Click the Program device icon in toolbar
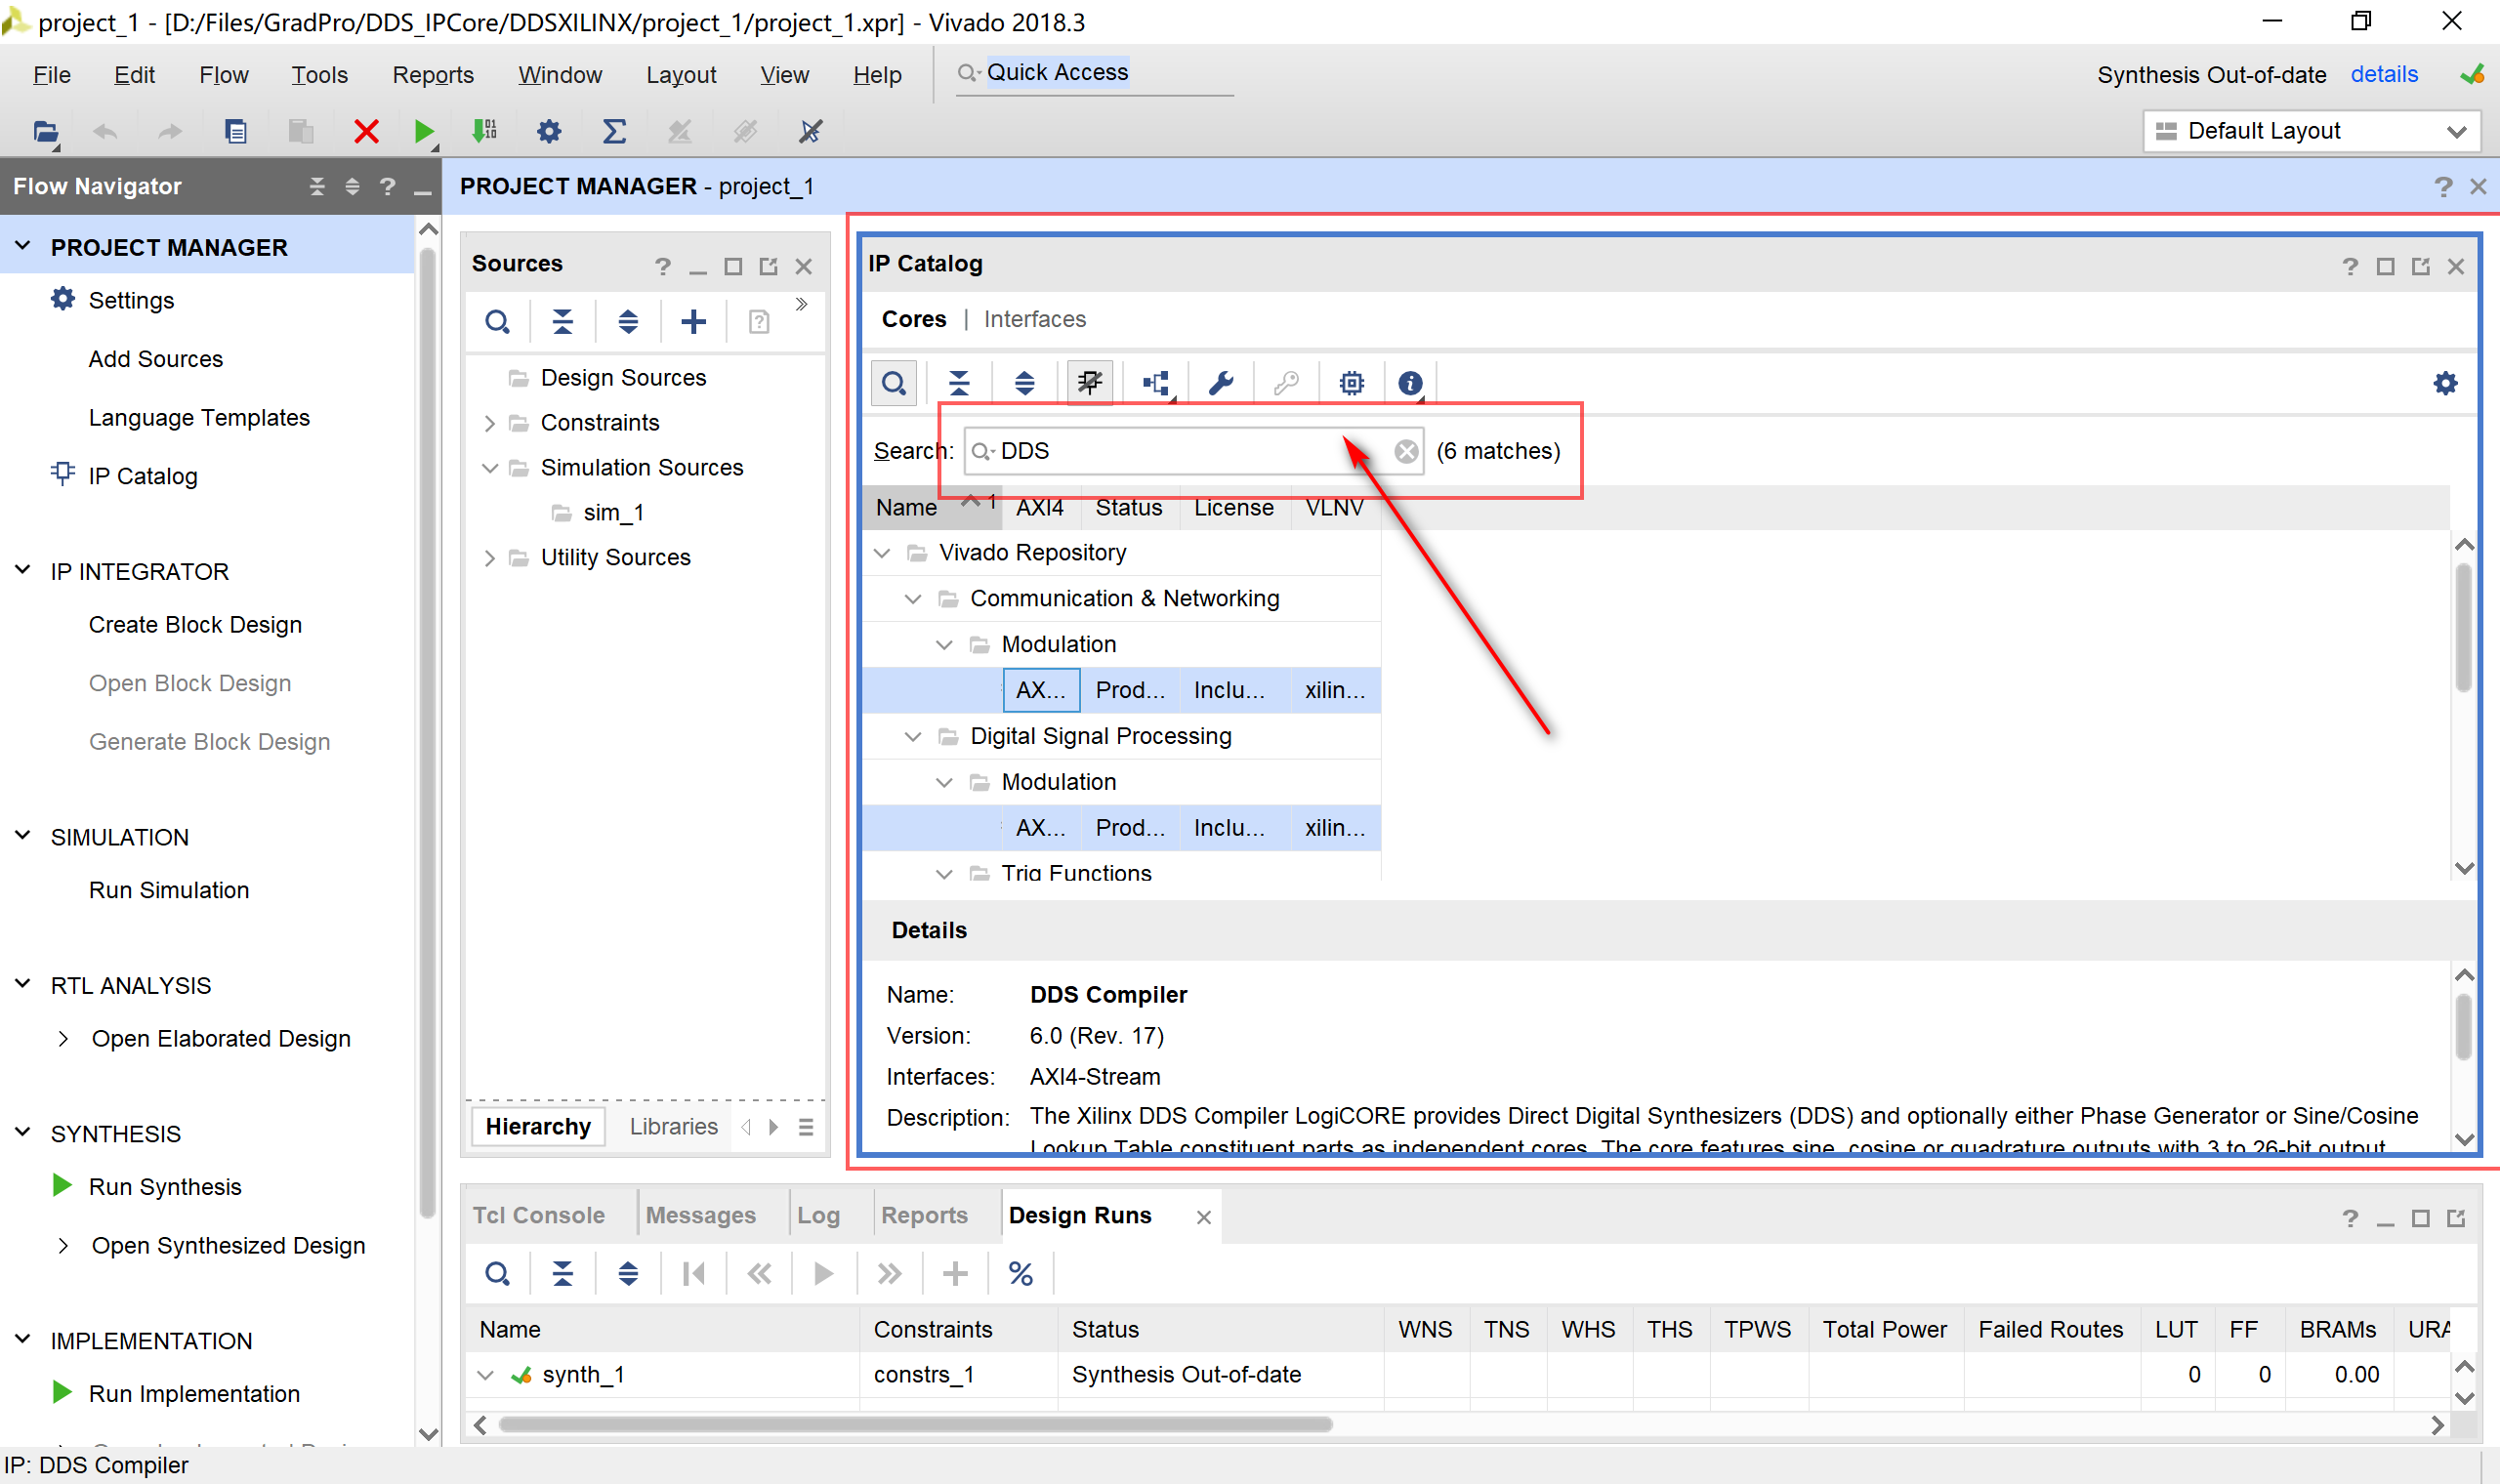Image resolution: width=2500 pixels, height=1484 pixels. pyautogui.click(x=485, y=131)
